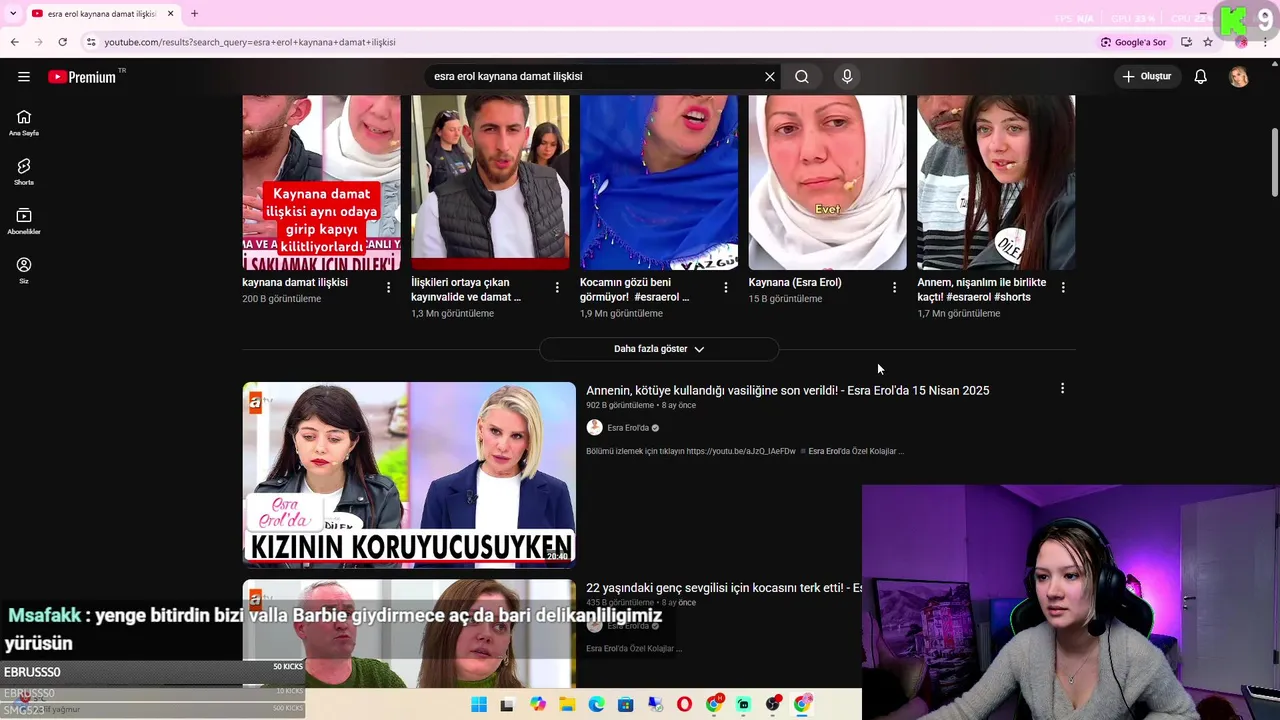Open Shorts in the sidebar

[24, 172]
